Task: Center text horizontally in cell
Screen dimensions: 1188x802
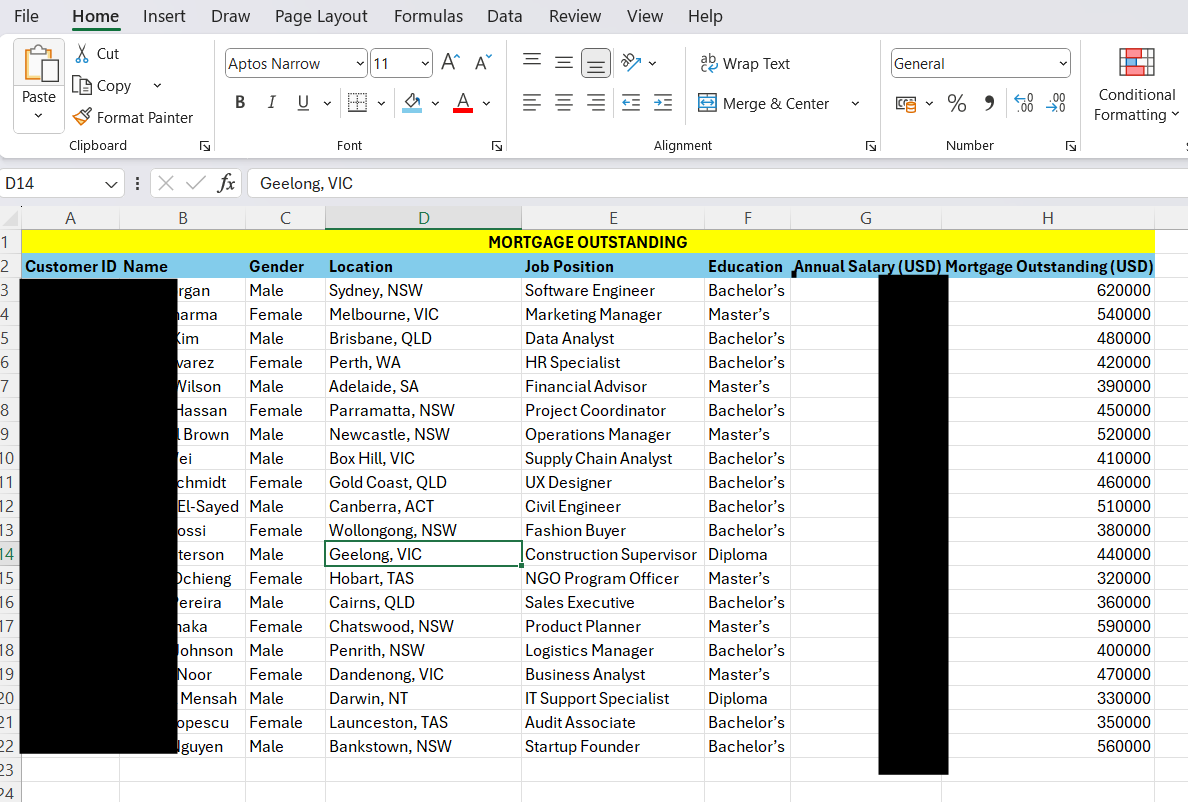Action: (564, 102)
